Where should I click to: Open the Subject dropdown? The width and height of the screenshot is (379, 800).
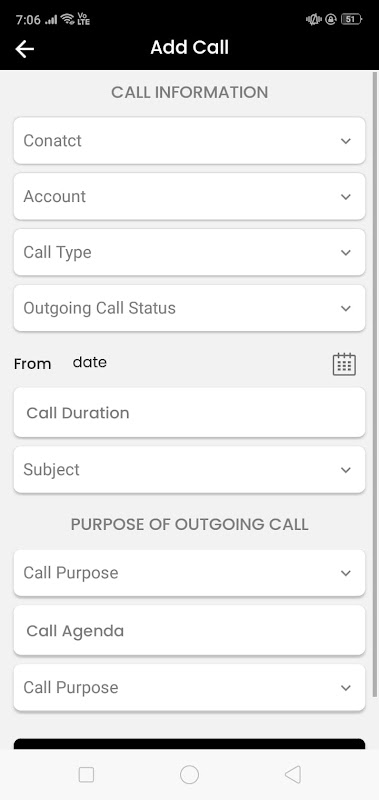click(x=189, y=470)
